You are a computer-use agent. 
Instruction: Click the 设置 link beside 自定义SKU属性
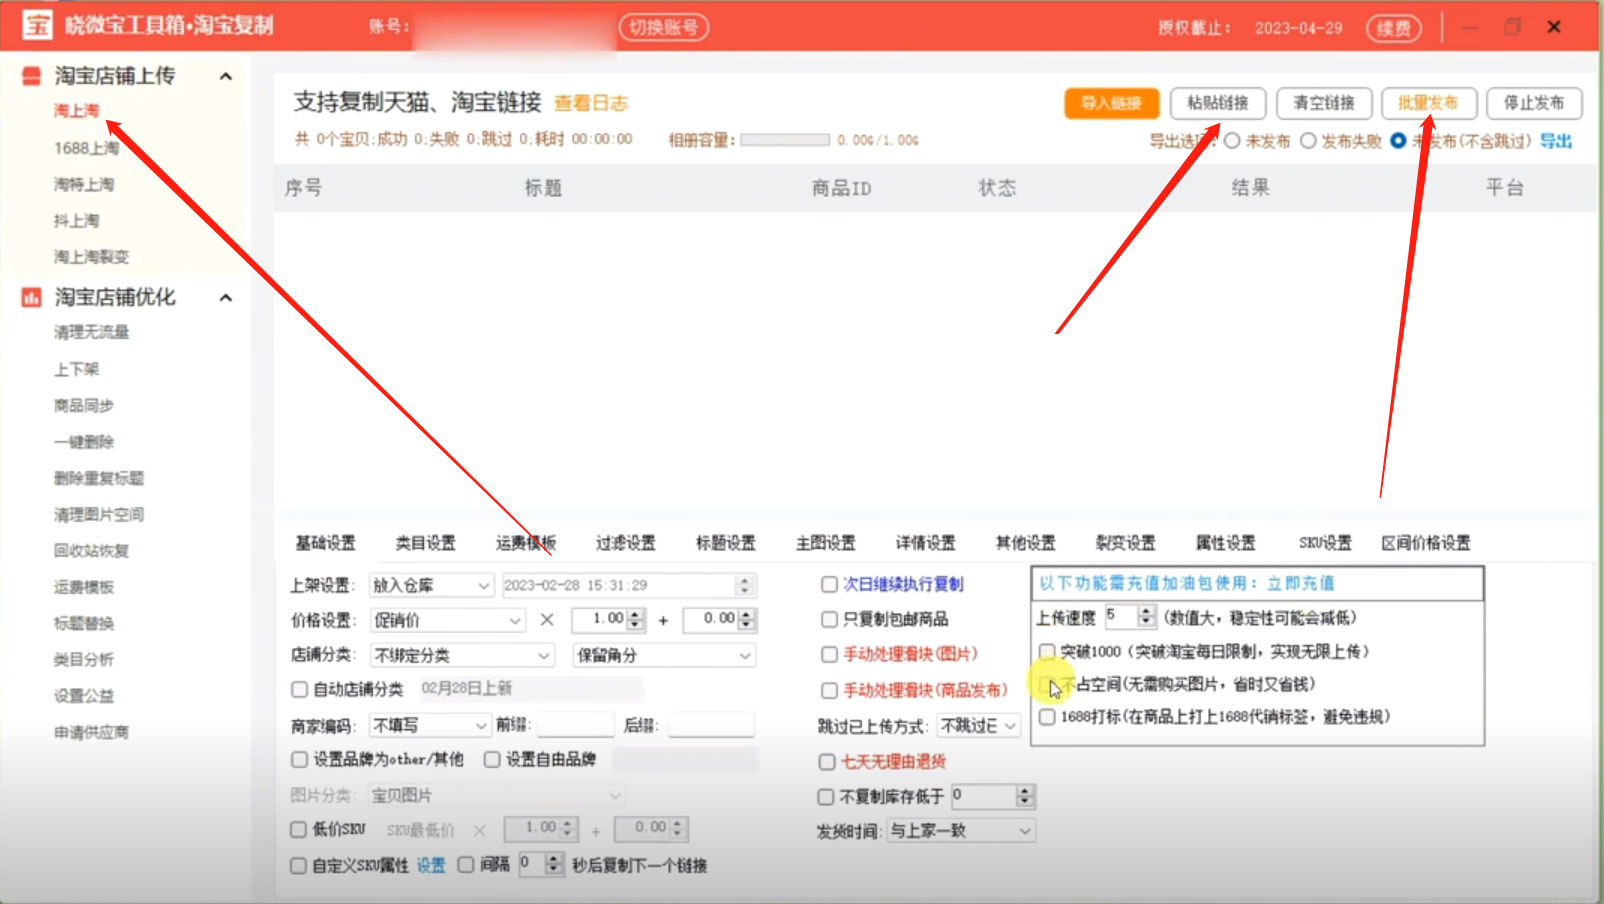pyautogui.click(x=431, y=866)
